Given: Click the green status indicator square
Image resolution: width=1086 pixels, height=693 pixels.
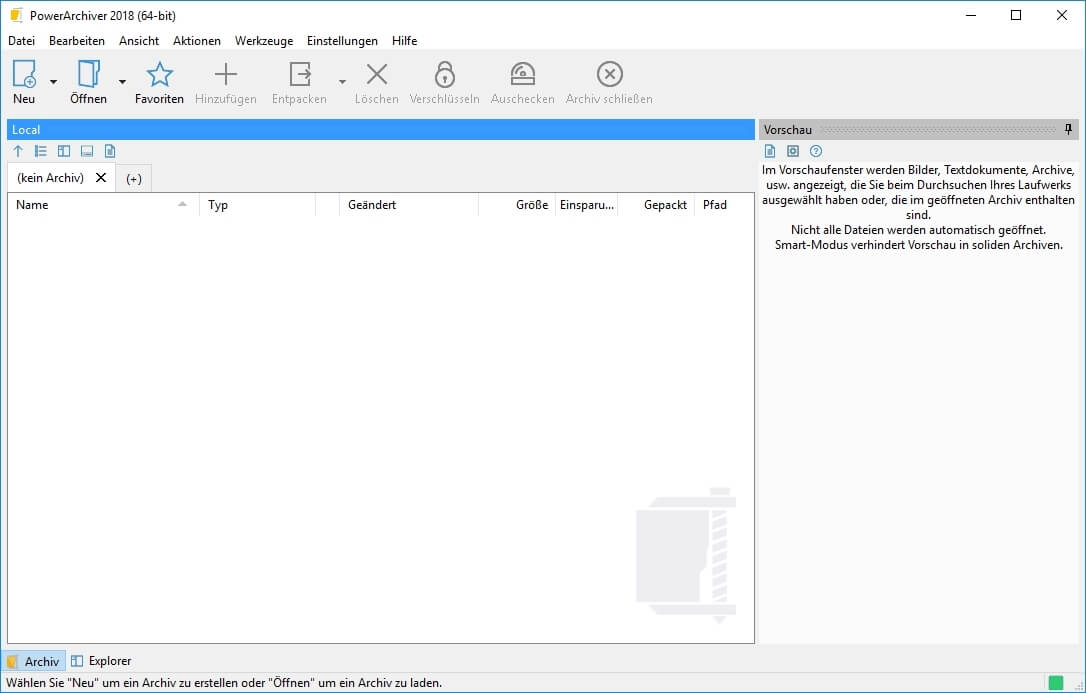Looking at the screenshot, I should click(1055, 683).
